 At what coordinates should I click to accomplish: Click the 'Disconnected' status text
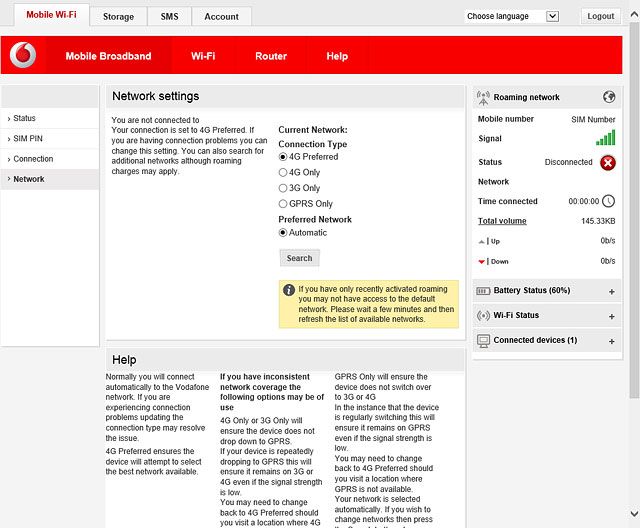tap(568, 162)
